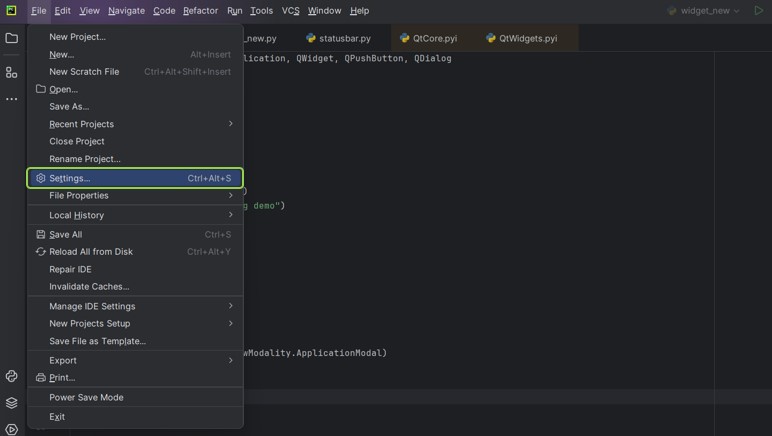
Task: Open the Refactor menu
Action: pyautogui.click(x=200, y=11)
